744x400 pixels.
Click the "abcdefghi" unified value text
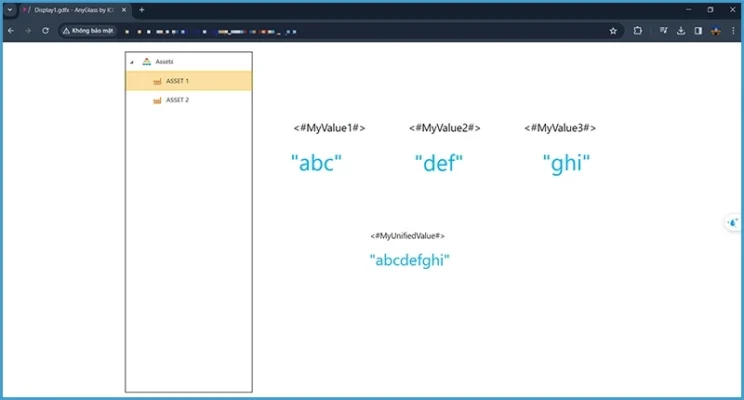pyautogui.click(x=409, y=260)
